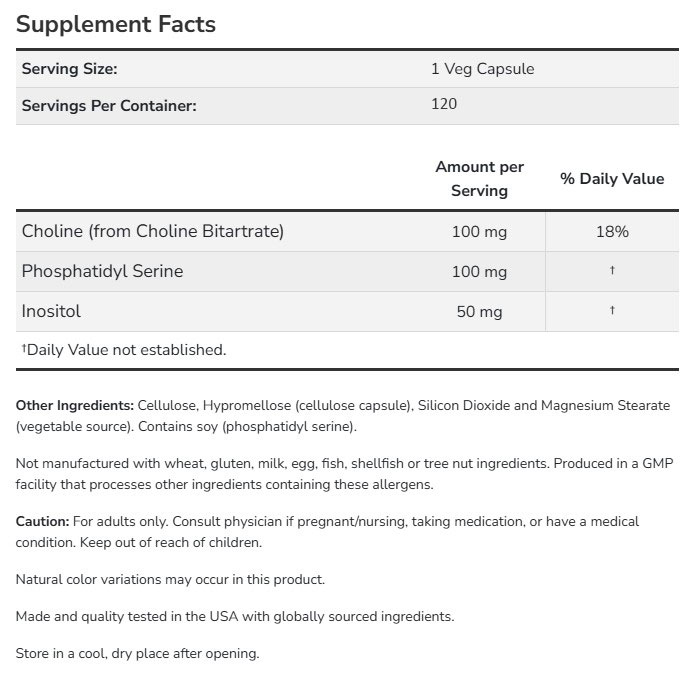Click the dagger symbol in Phosphatidyl Serine row
The image size is (693, 675).
coord(611,271)
